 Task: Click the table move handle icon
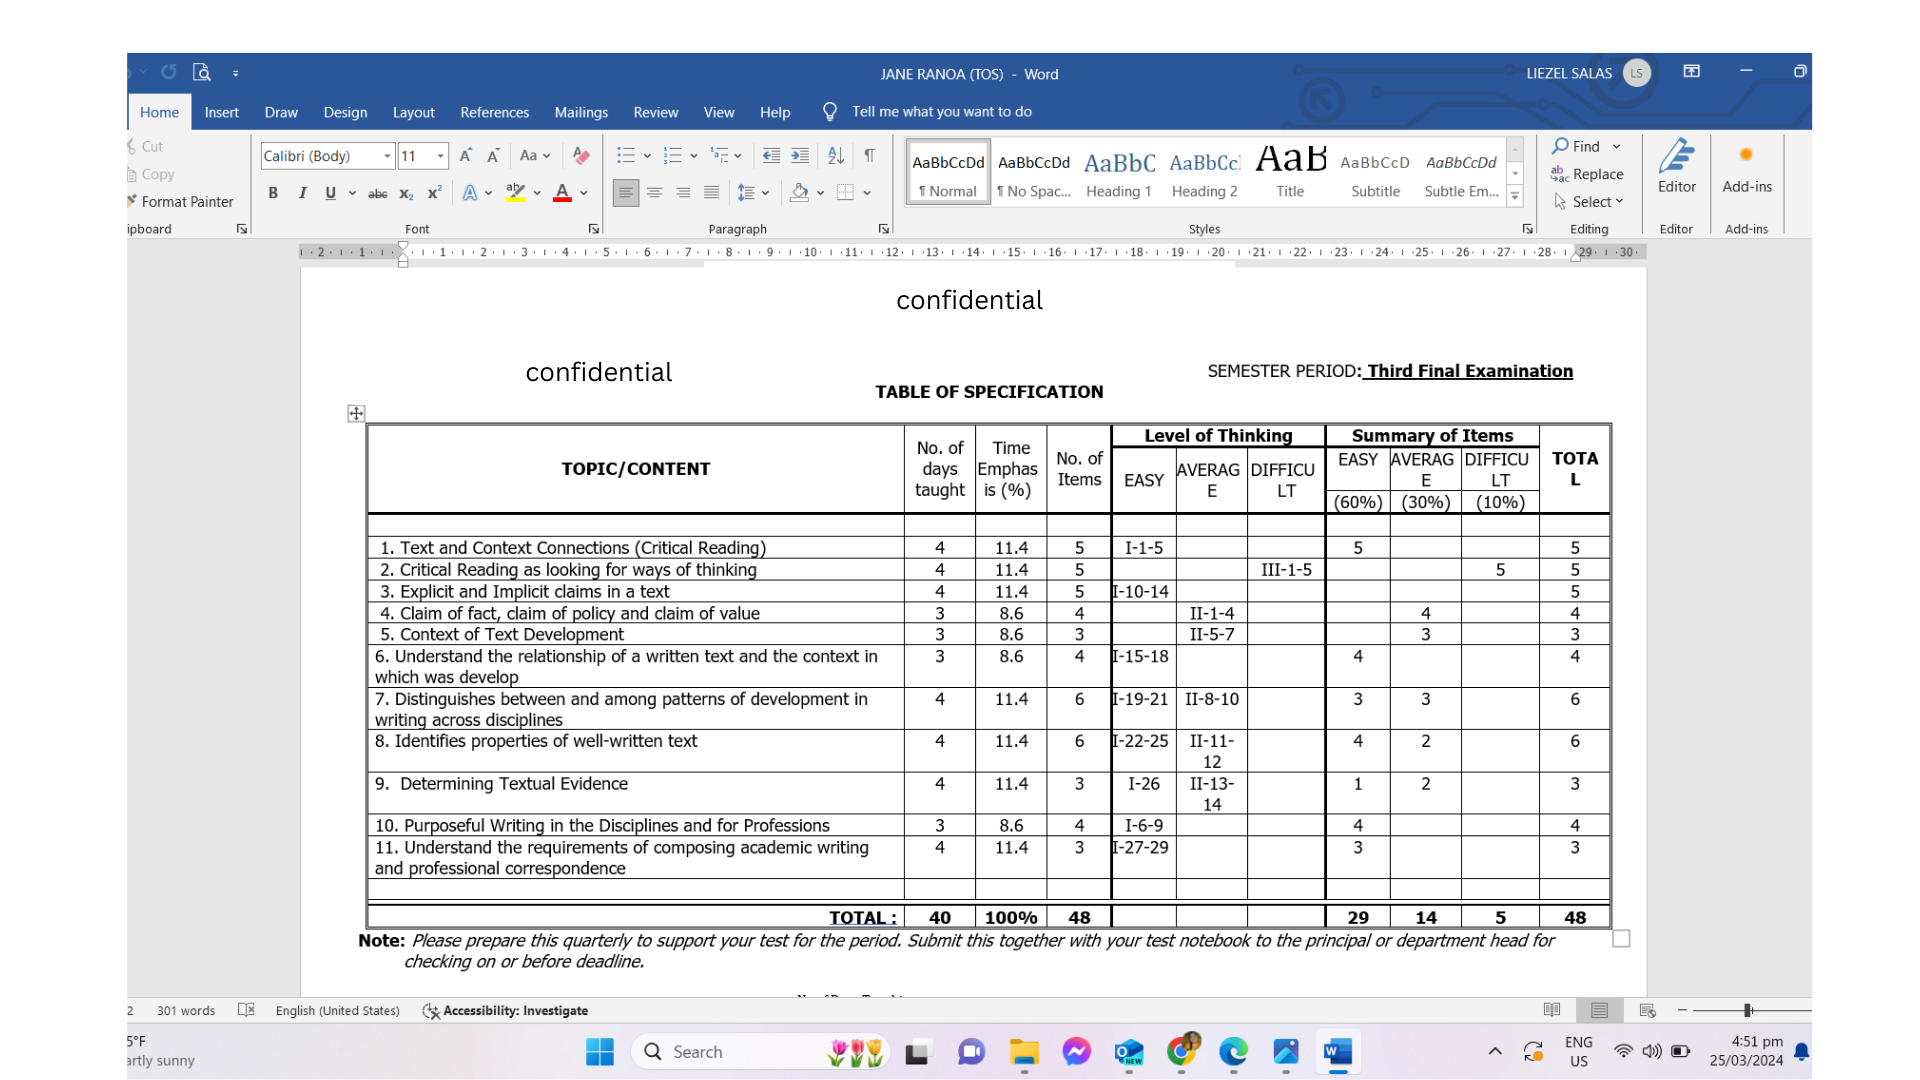356,413
